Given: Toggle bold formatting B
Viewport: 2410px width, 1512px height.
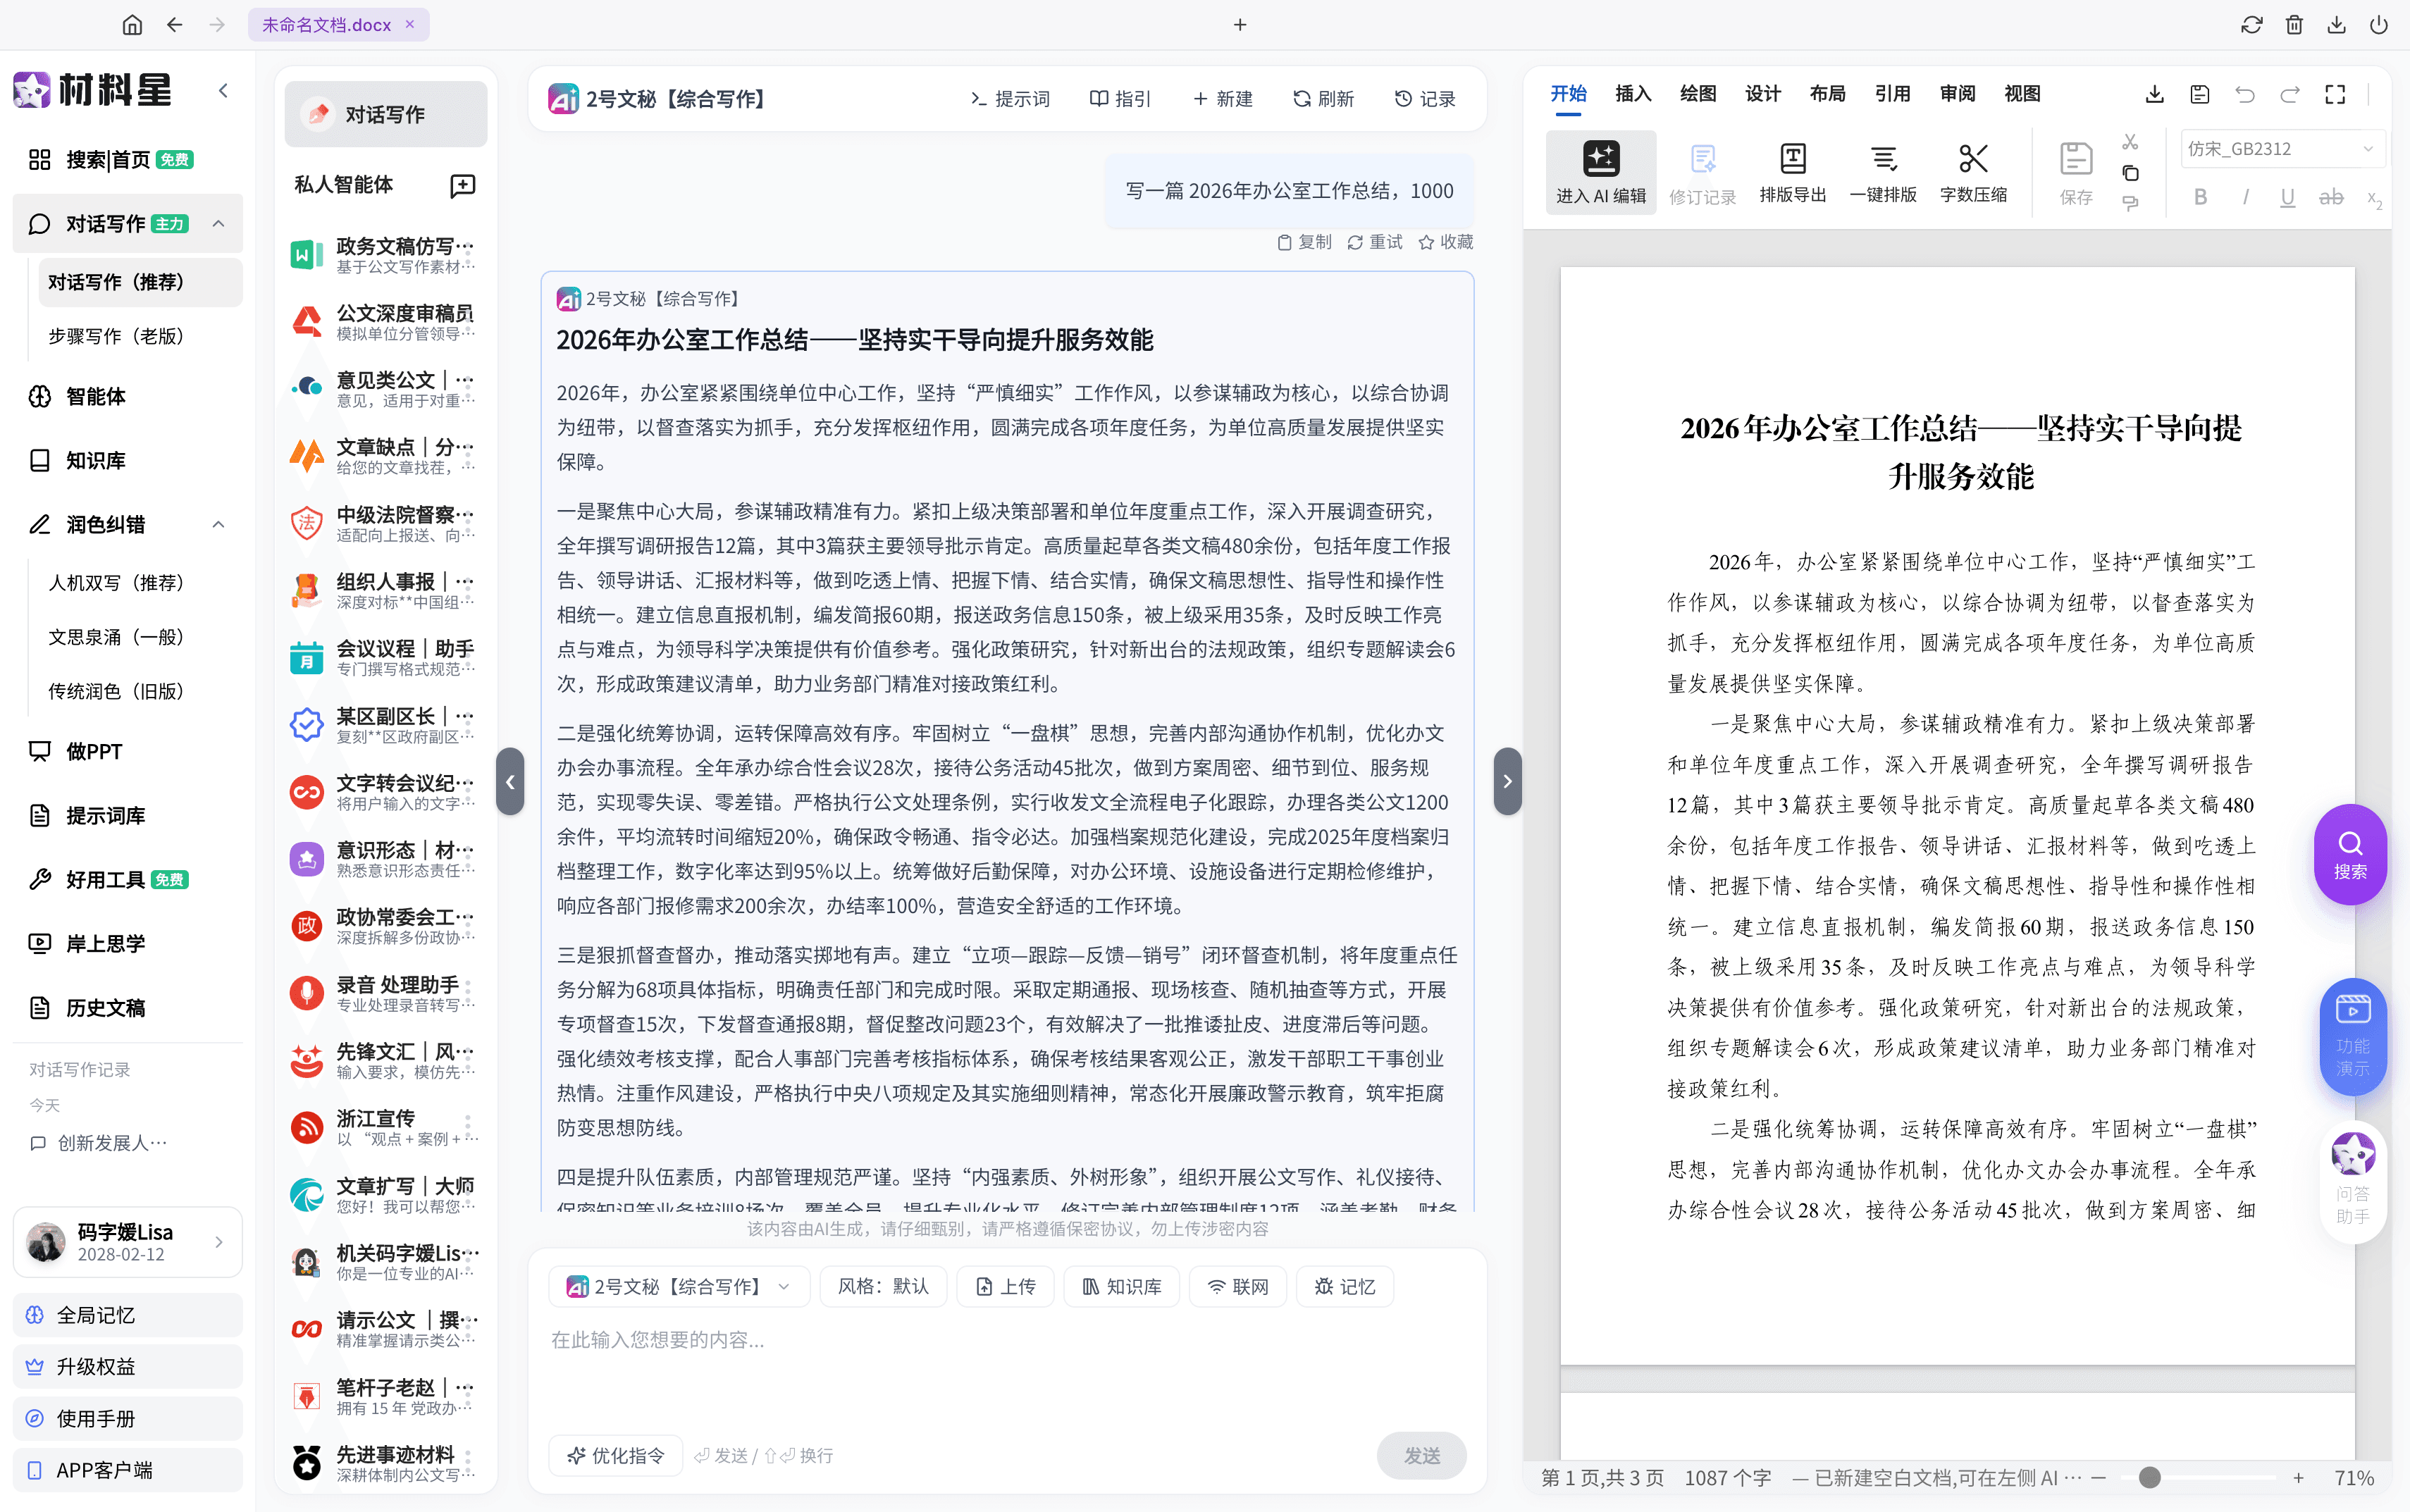Looking at the screenshot, I should (x=2200, y=198).
